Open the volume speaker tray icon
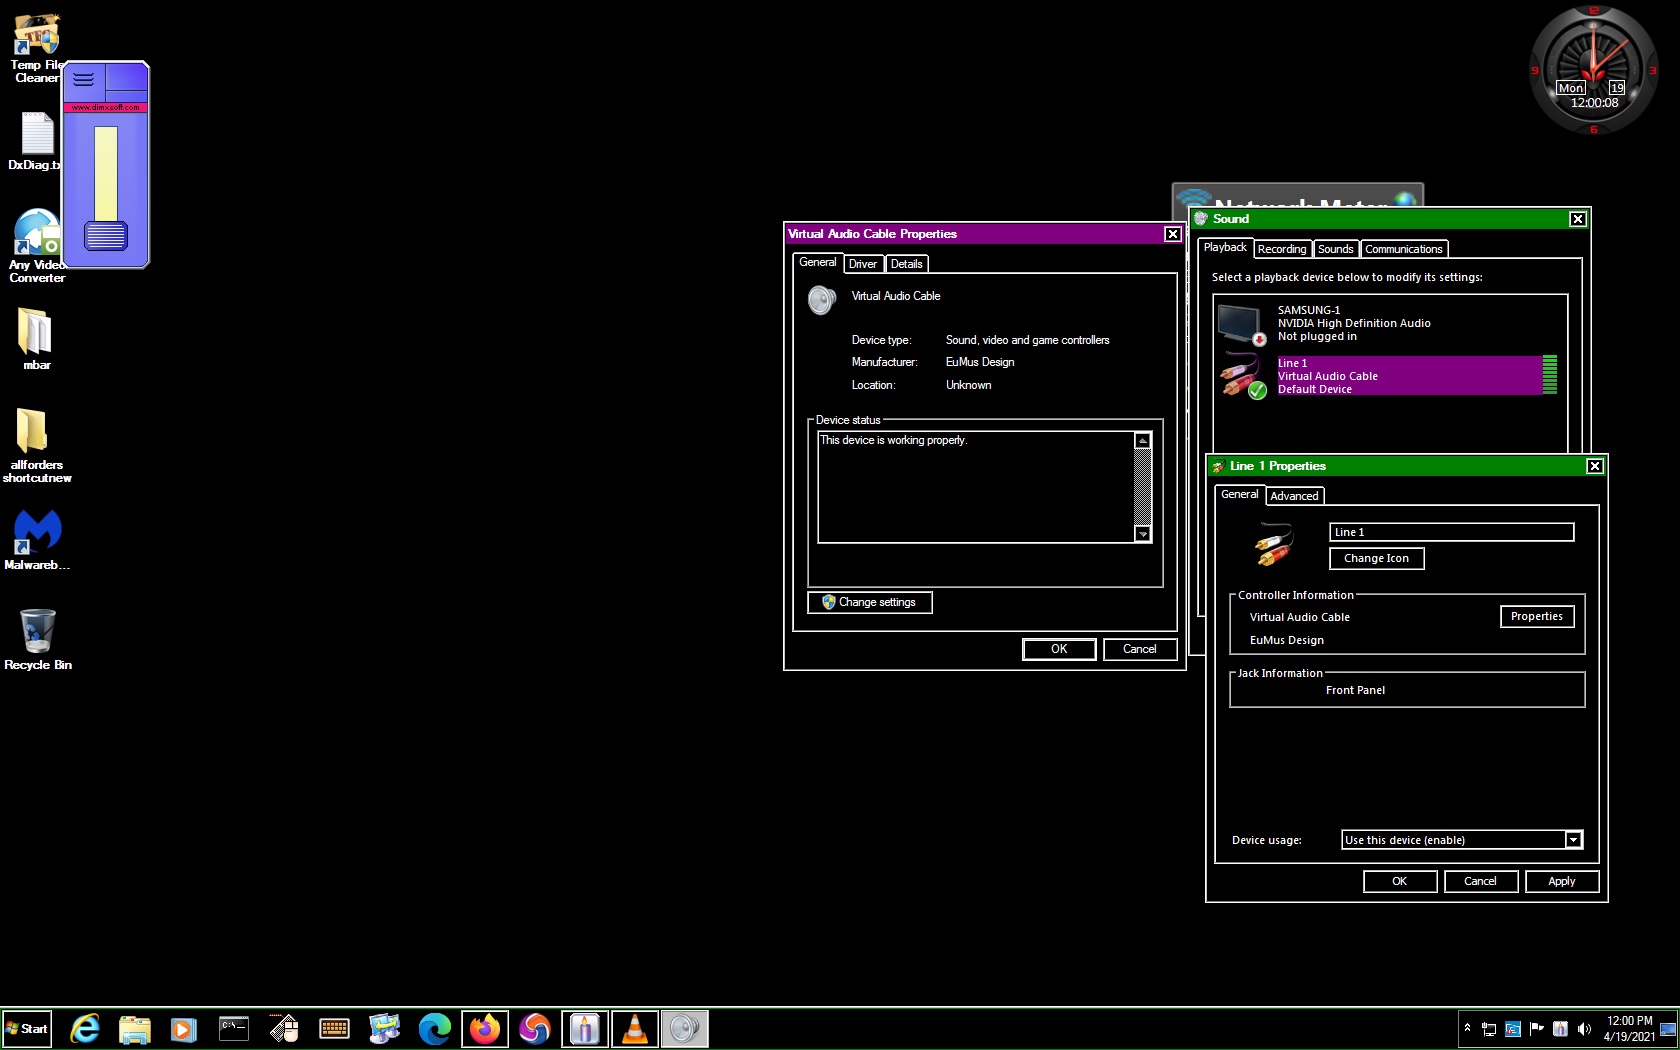Image resolution: width=1680 pixels, height=1050 pixels. [1584, 1028]
